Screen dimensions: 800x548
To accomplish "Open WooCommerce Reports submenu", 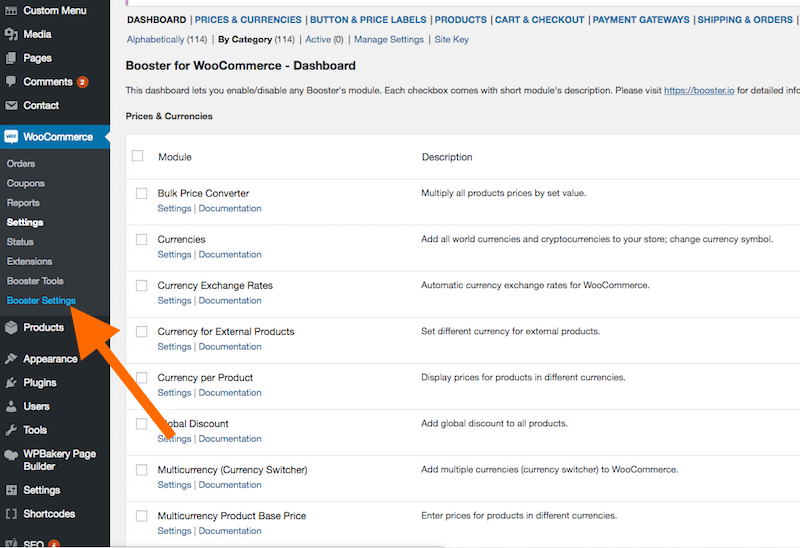I will coord(23,203).
